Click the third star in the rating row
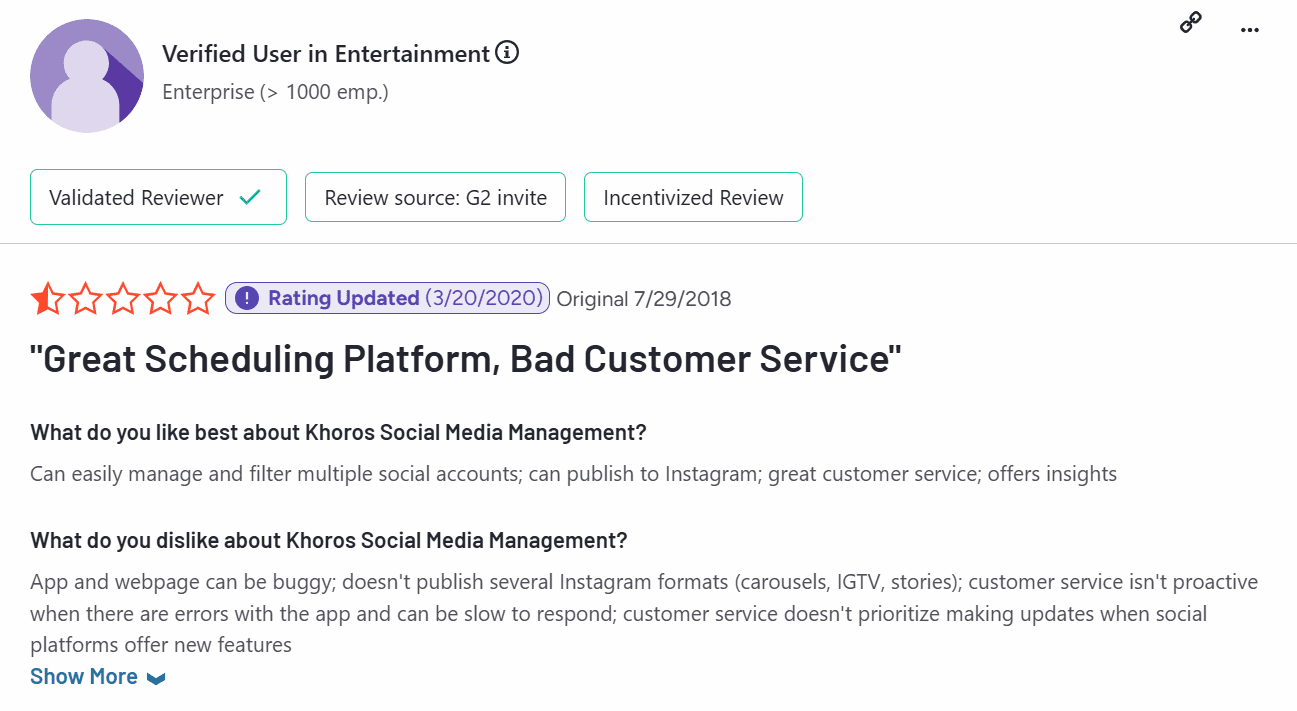Screen dimensions: 1297x711 tap(122, 298)
